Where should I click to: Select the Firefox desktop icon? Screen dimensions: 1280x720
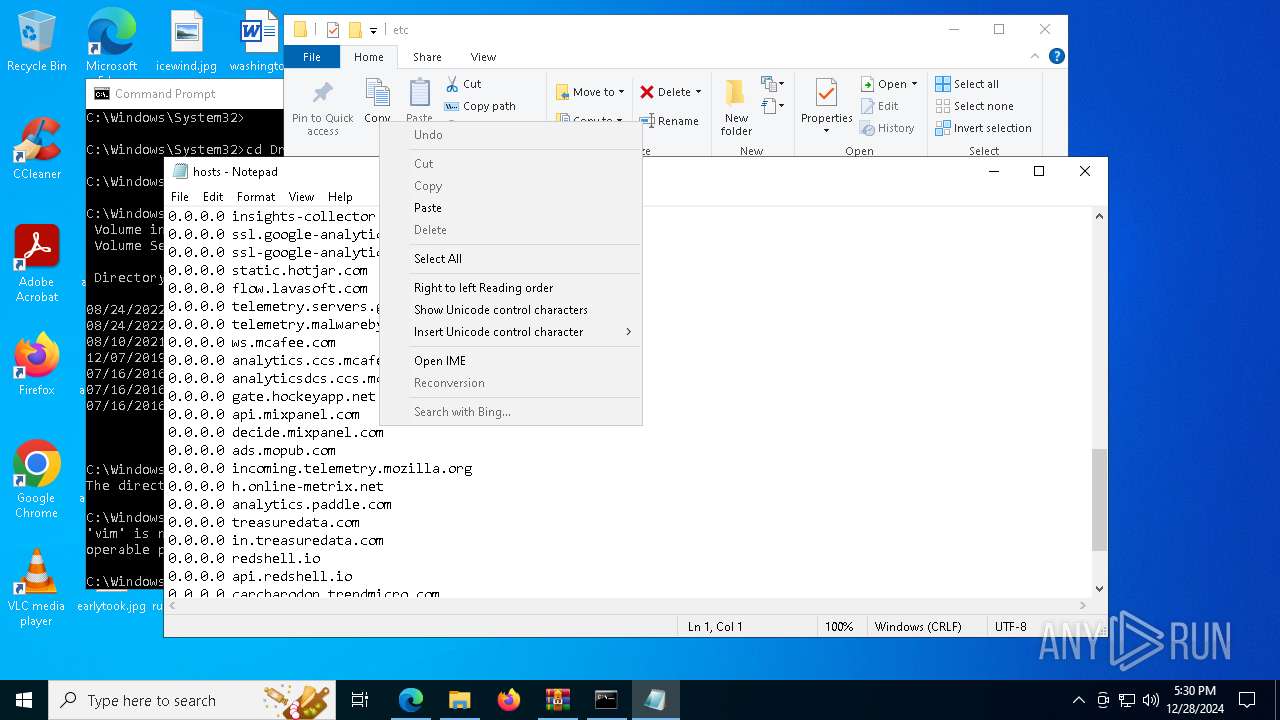pos(37,364)
